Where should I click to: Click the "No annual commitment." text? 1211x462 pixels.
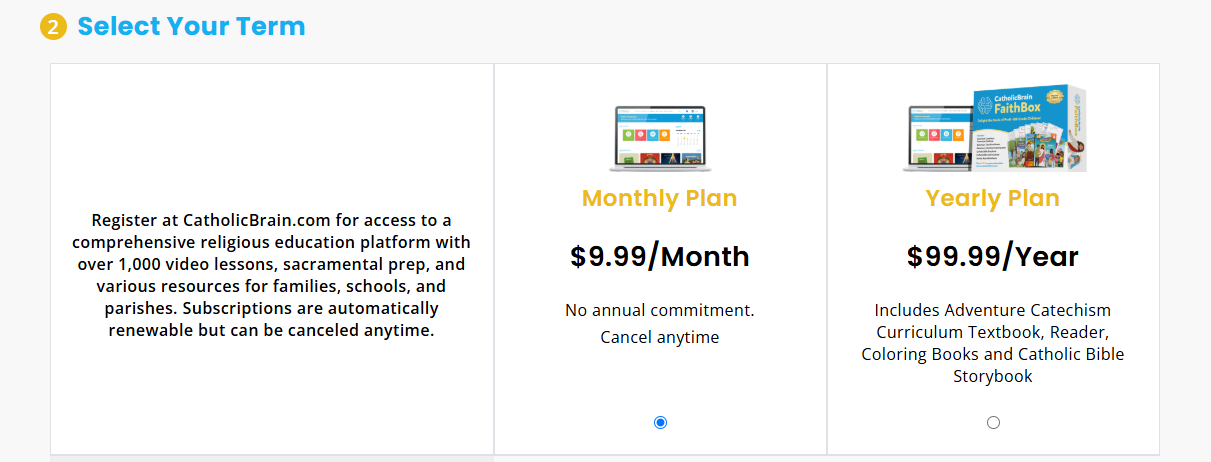tap(659, 310)
